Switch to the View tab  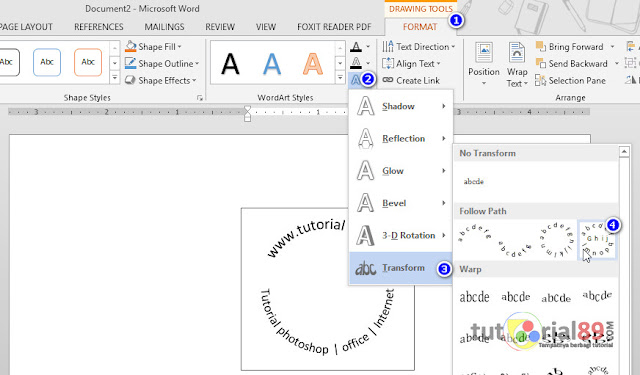click(x=266, y=27)
